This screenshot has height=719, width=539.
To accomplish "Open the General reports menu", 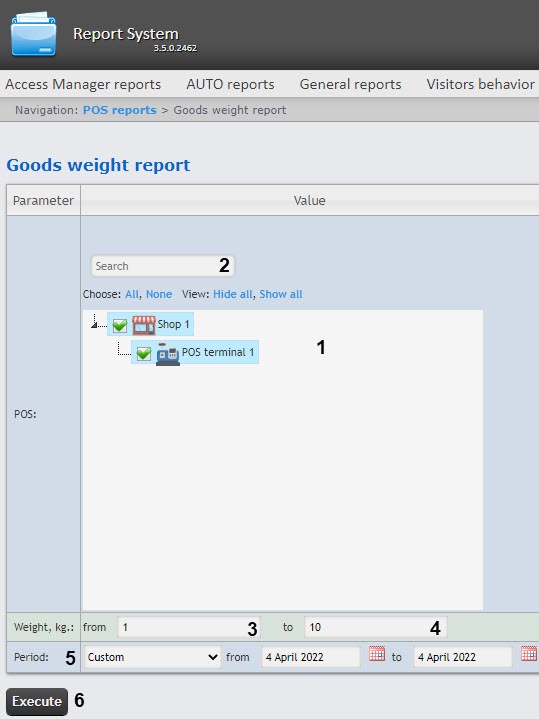I will (350, 84).
